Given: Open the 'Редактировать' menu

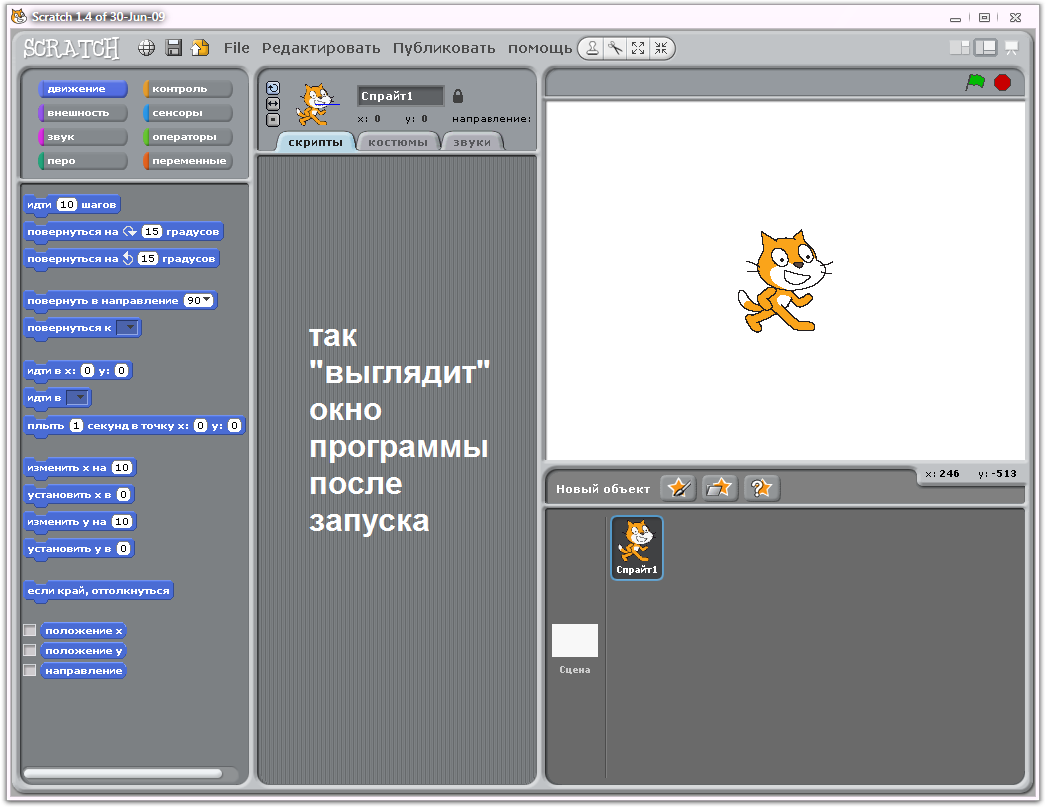Looking at the screenshot, I should (321, 48).
